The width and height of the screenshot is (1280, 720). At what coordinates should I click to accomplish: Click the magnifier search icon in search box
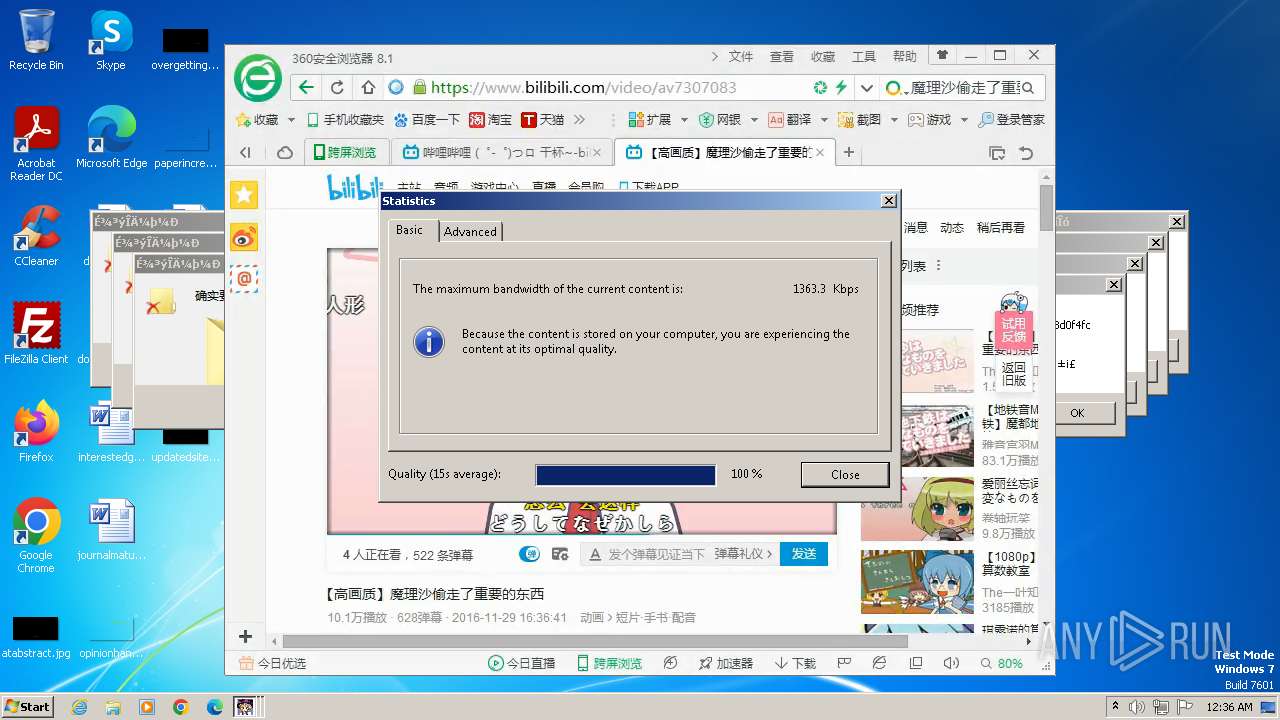click(1028, 87)
